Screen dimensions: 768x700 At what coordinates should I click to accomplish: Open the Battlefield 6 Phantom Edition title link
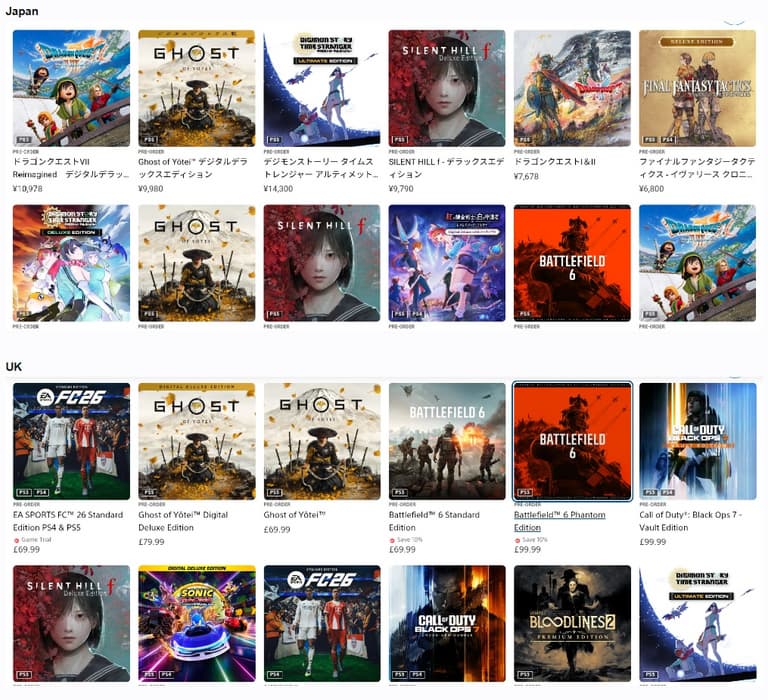559,521
